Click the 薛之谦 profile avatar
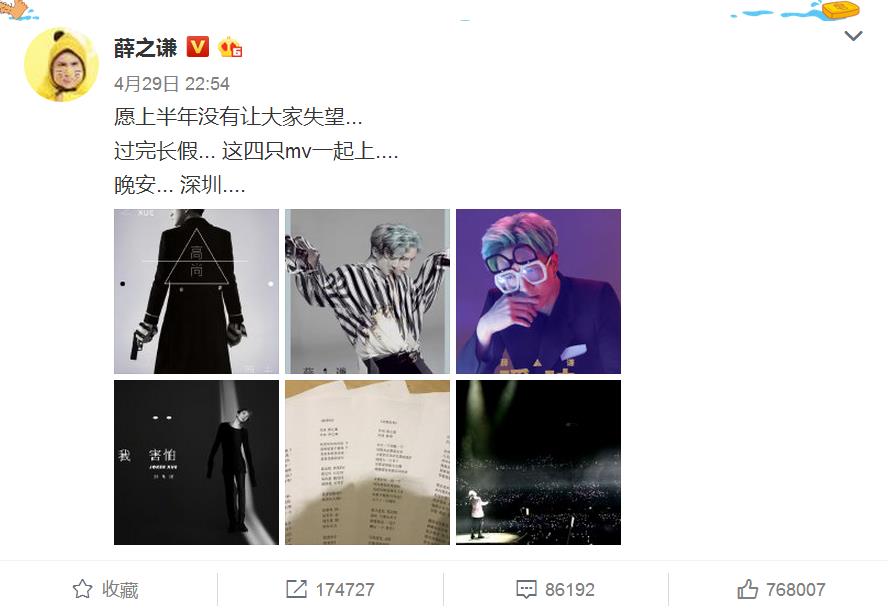 coord(61,65)
